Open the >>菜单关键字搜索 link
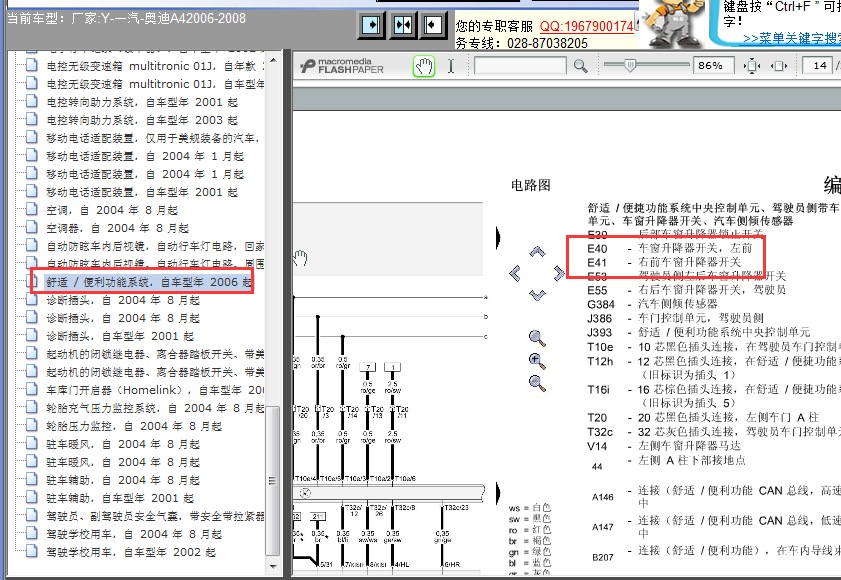The width and height of the screenshot is (841, 580). tap(792, 38)
